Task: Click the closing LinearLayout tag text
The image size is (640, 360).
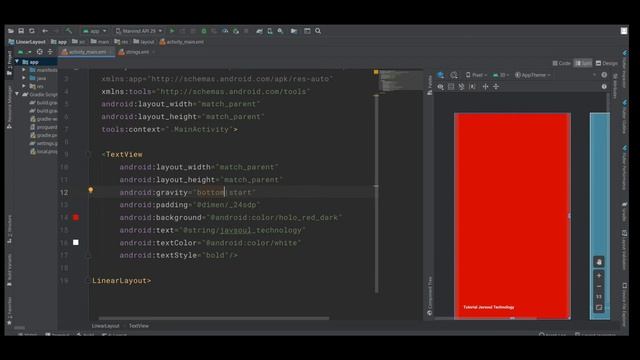Action: pos(122,280)
